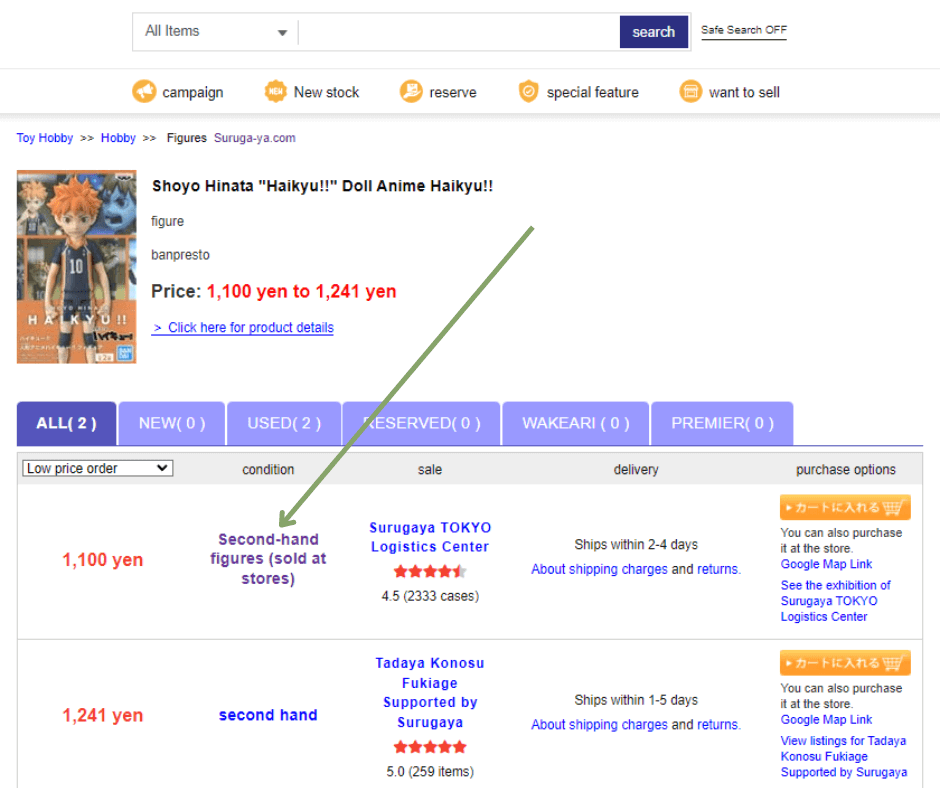Open the want to sell menu item
940x788 pixels.
point(730,92)
